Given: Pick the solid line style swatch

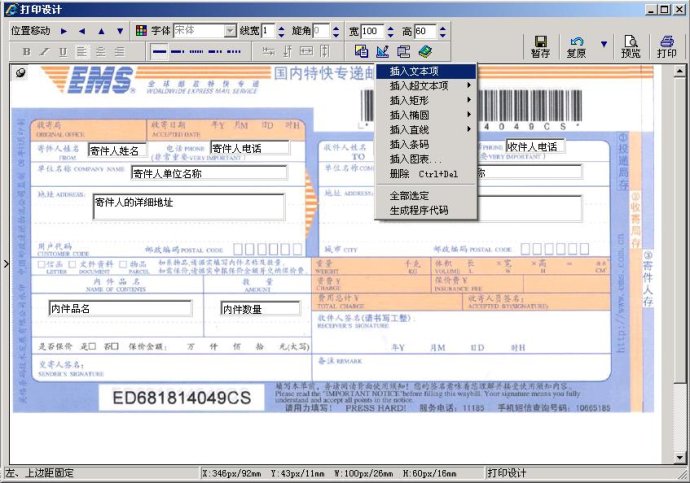Looking at the screenshot, I should [162, 51].
